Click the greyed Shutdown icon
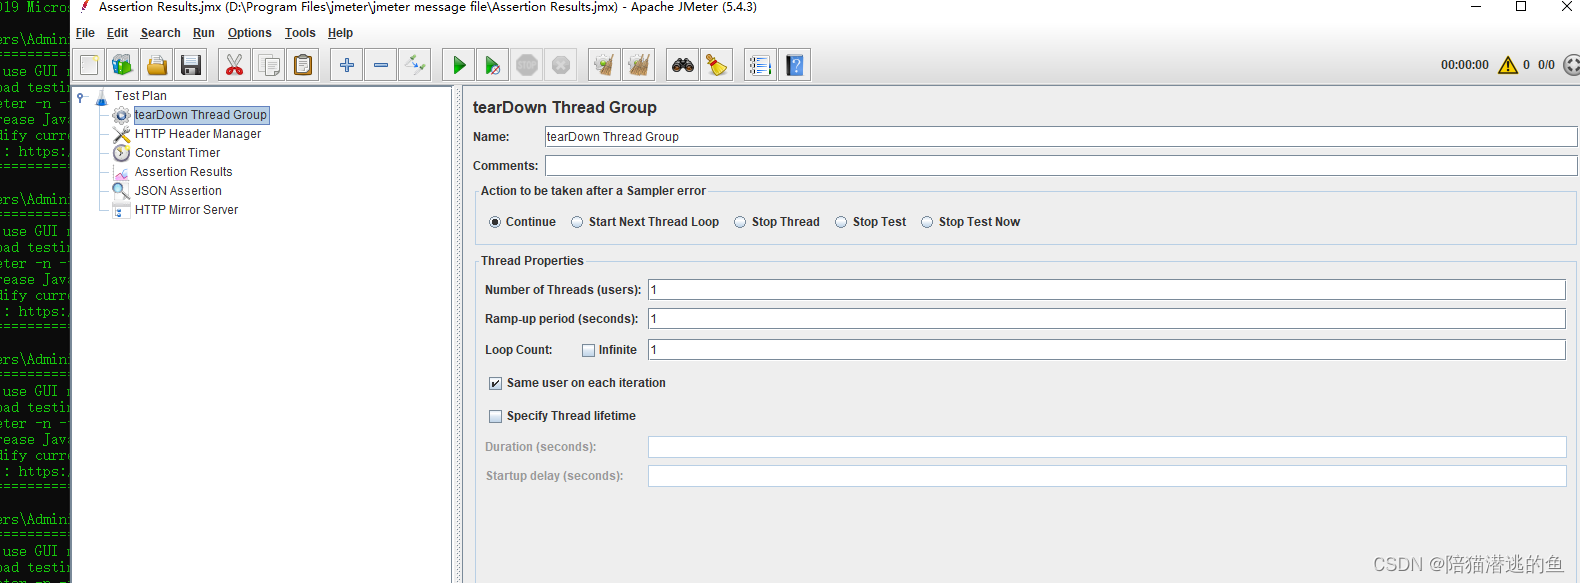Image resolution: width=1580 pixels, height=583 pixels. pos(561,65)
